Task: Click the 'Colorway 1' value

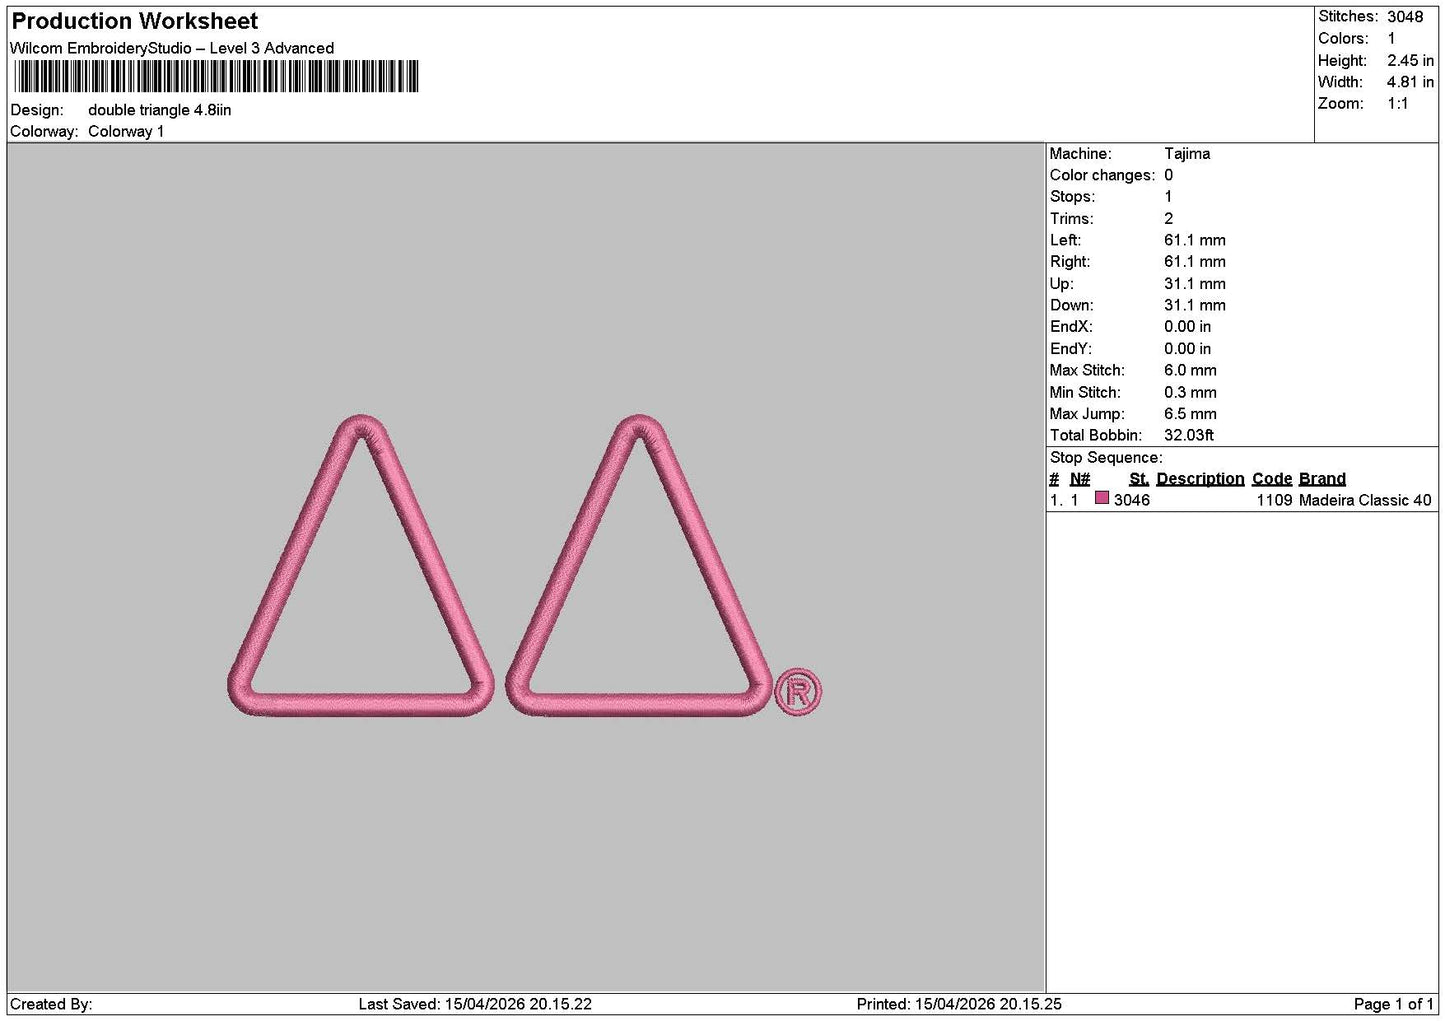Action: (126, 131)
